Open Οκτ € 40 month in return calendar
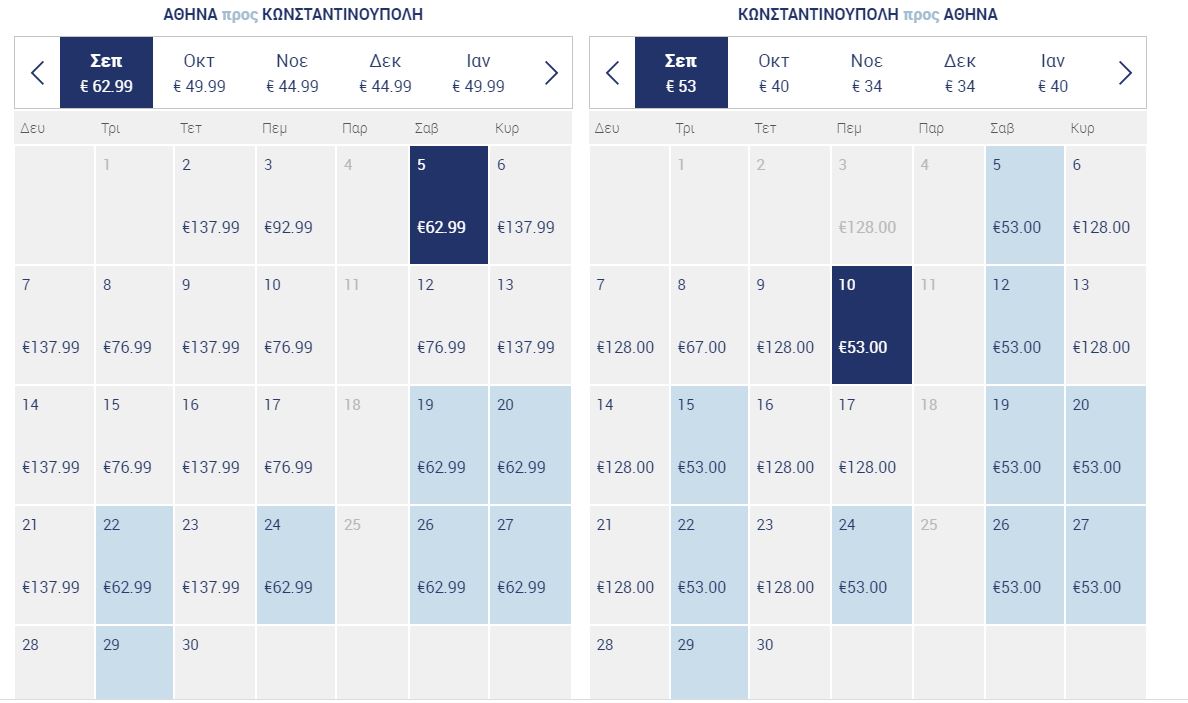This screenshot has height=703, width=1188. point(774,73)
